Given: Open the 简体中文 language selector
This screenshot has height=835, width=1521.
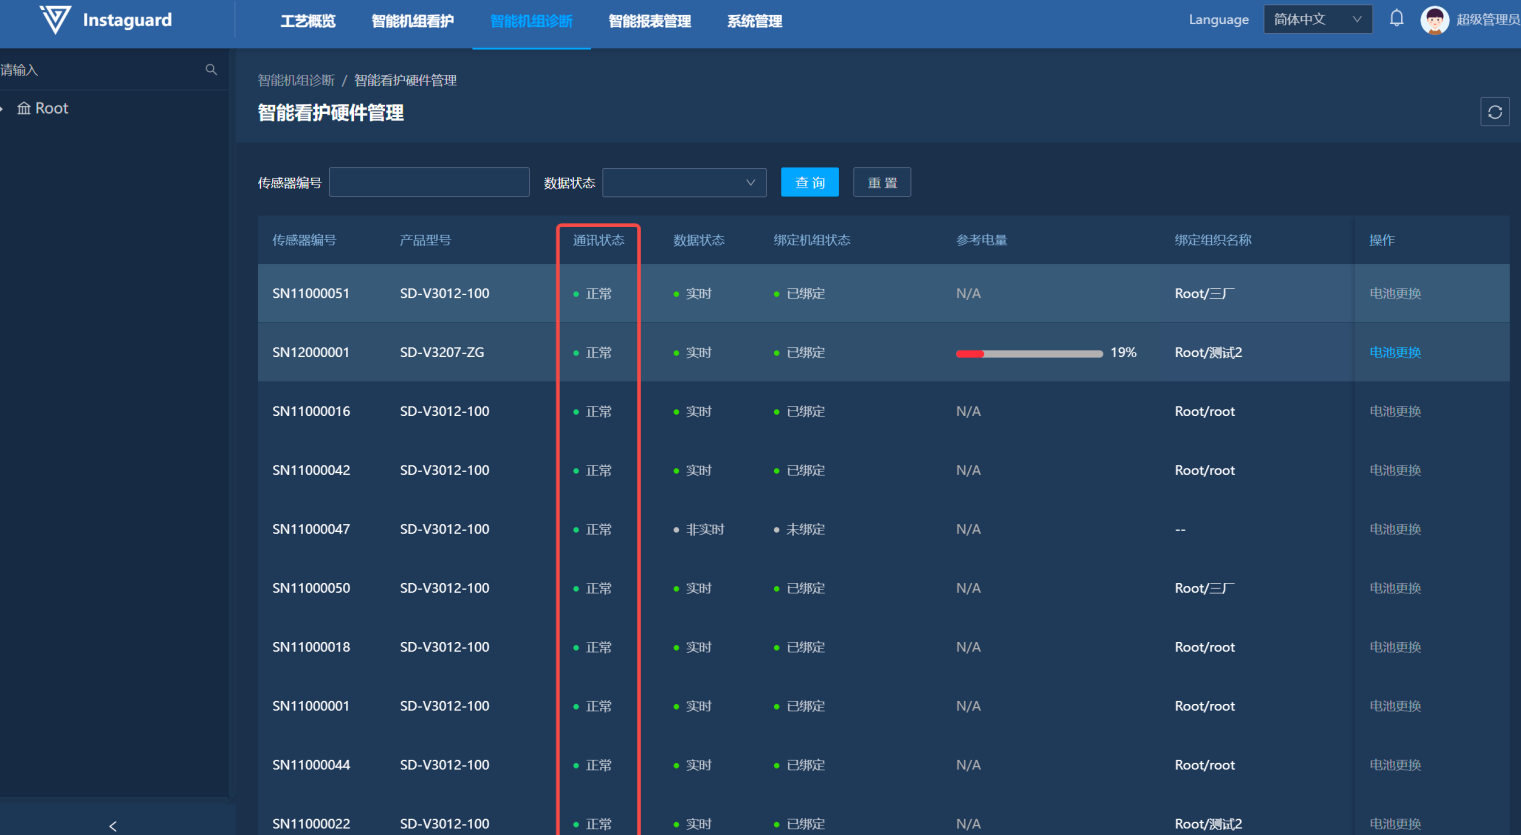Looking at the screenshot, I should (1317, 20).
